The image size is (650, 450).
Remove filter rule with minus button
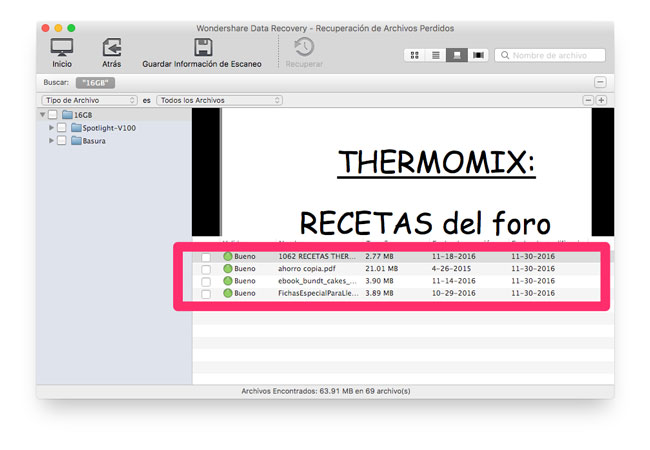(588, 100)
